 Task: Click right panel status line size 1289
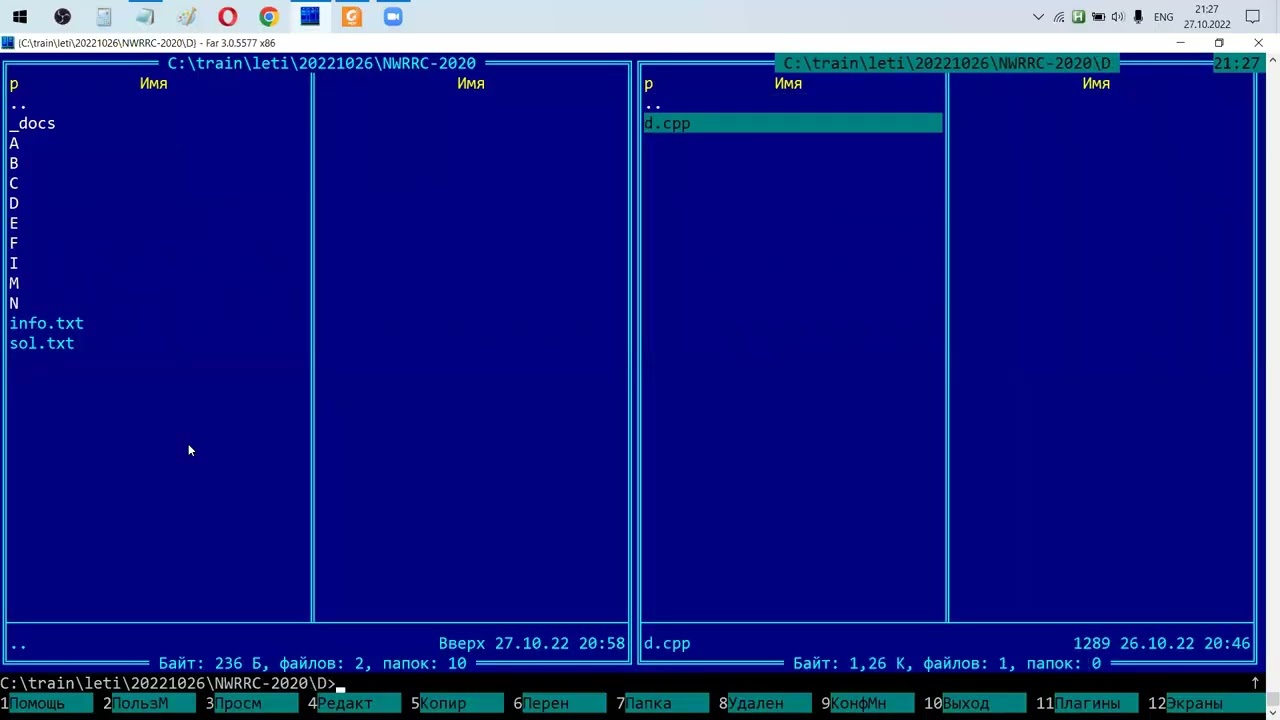tap(1092, 644)
